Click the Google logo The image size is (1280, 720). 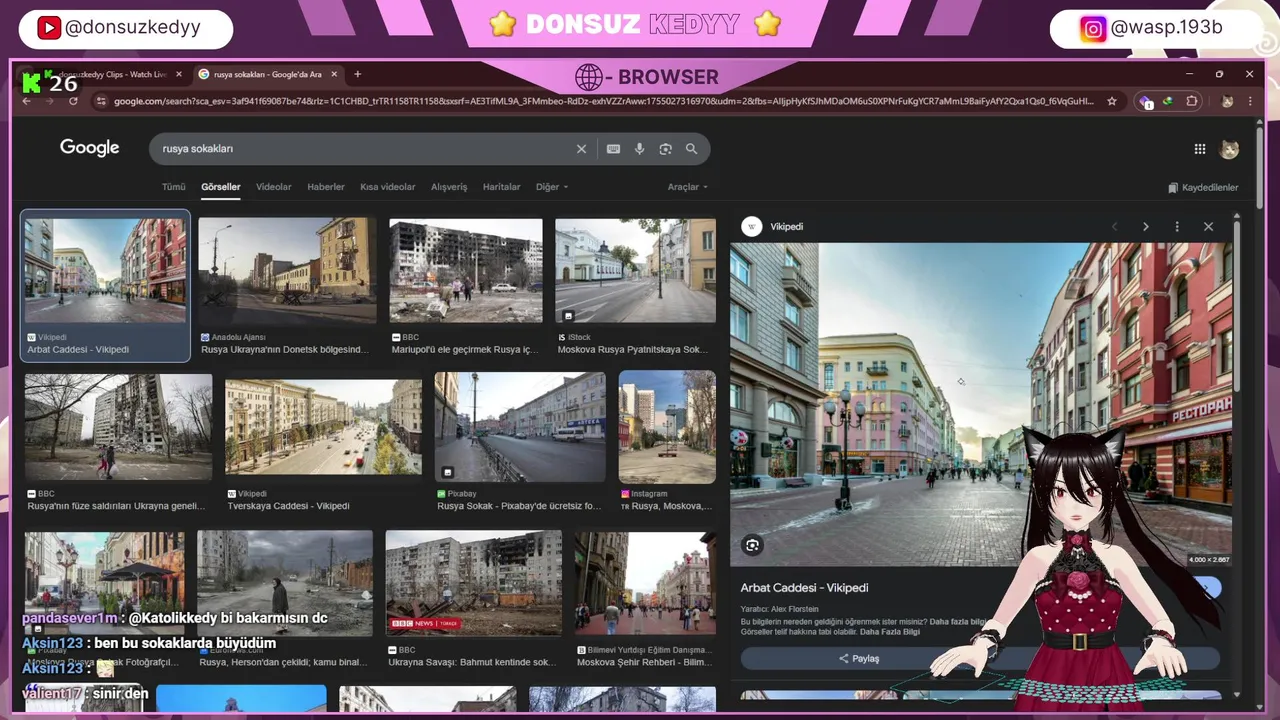[89, 148]
